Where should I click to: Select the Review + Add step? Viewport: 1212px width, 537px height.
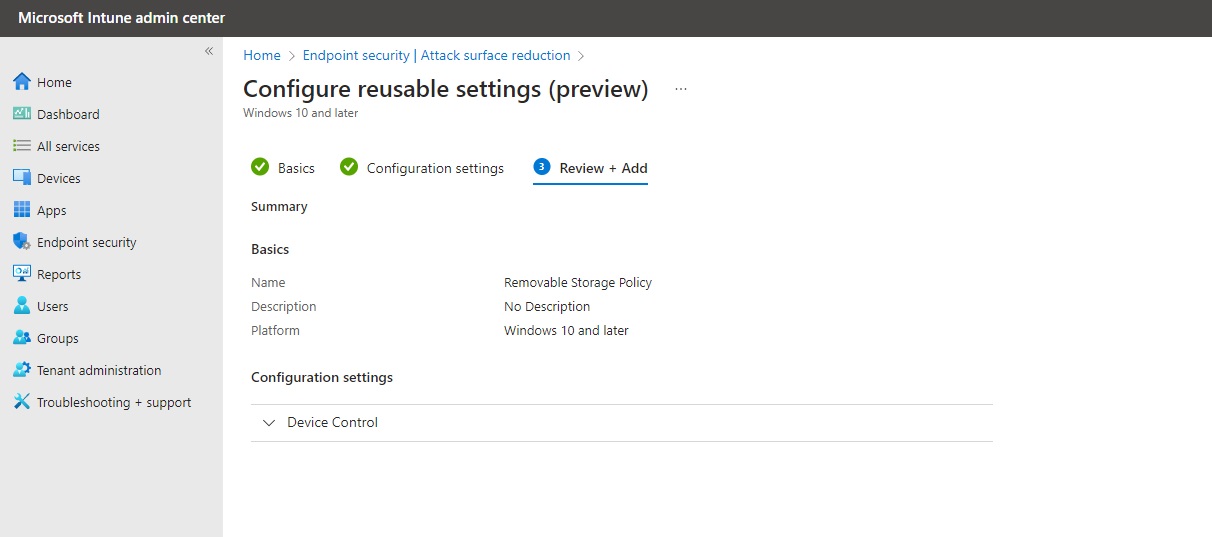(x=590, y=168)
